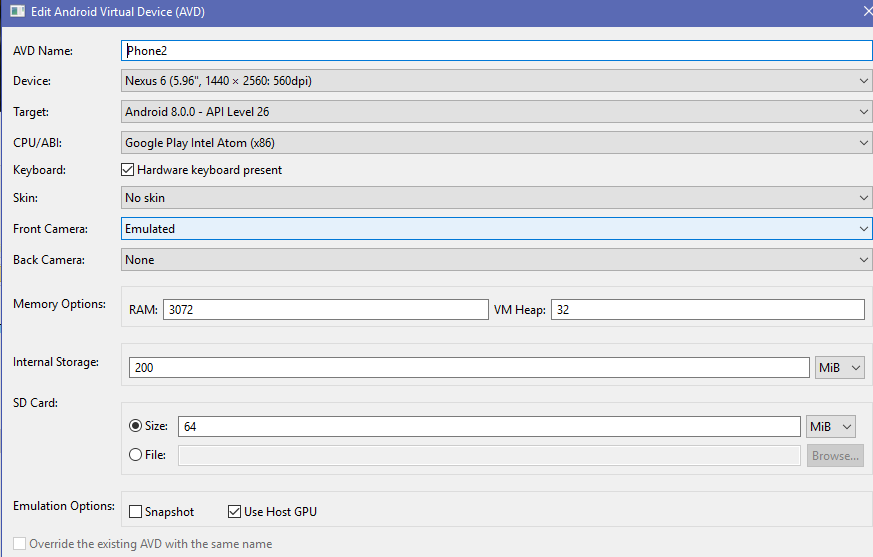Toggle the Use Host GPU checkbox
The image size is (873, 557).
[234, 512]
